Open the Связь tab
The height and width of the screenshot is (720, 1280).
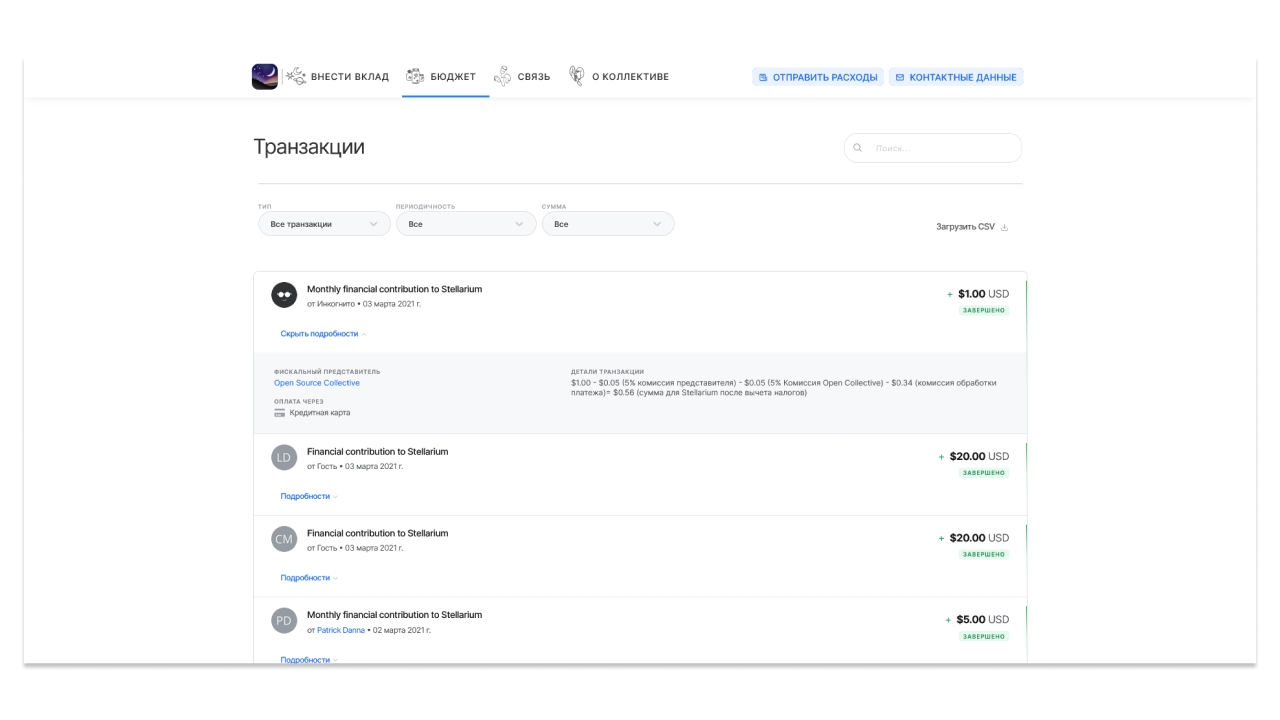[522, 77]
